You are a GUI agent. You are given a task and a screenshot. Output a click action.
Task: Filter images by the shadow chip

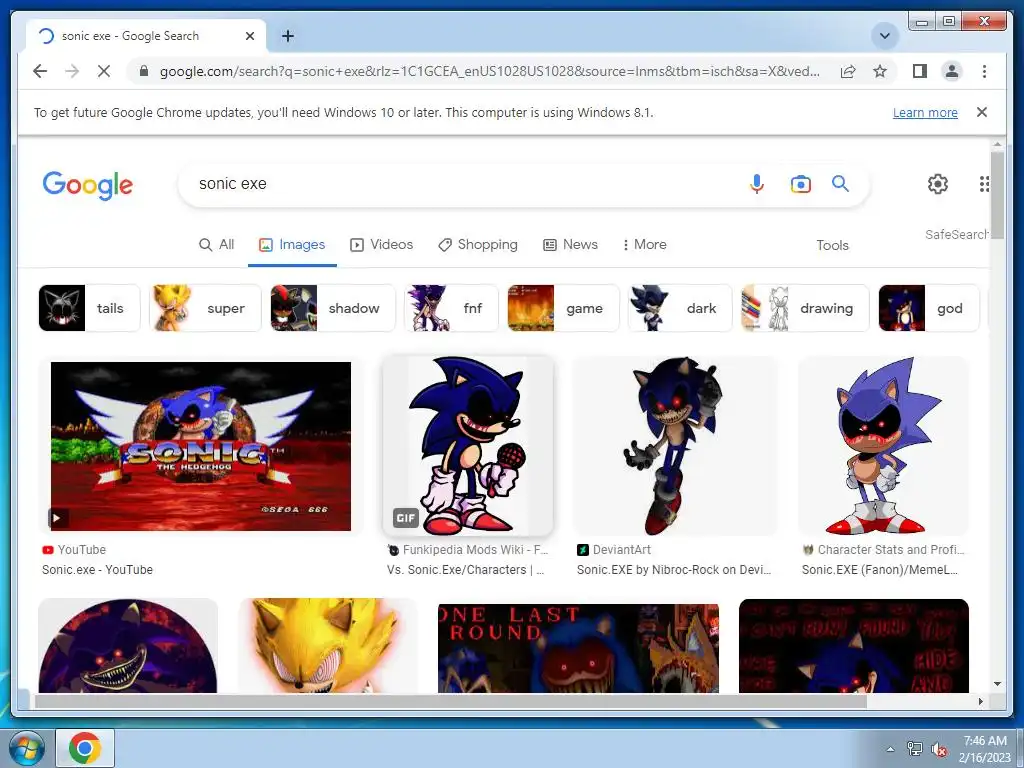coord(332,308)
